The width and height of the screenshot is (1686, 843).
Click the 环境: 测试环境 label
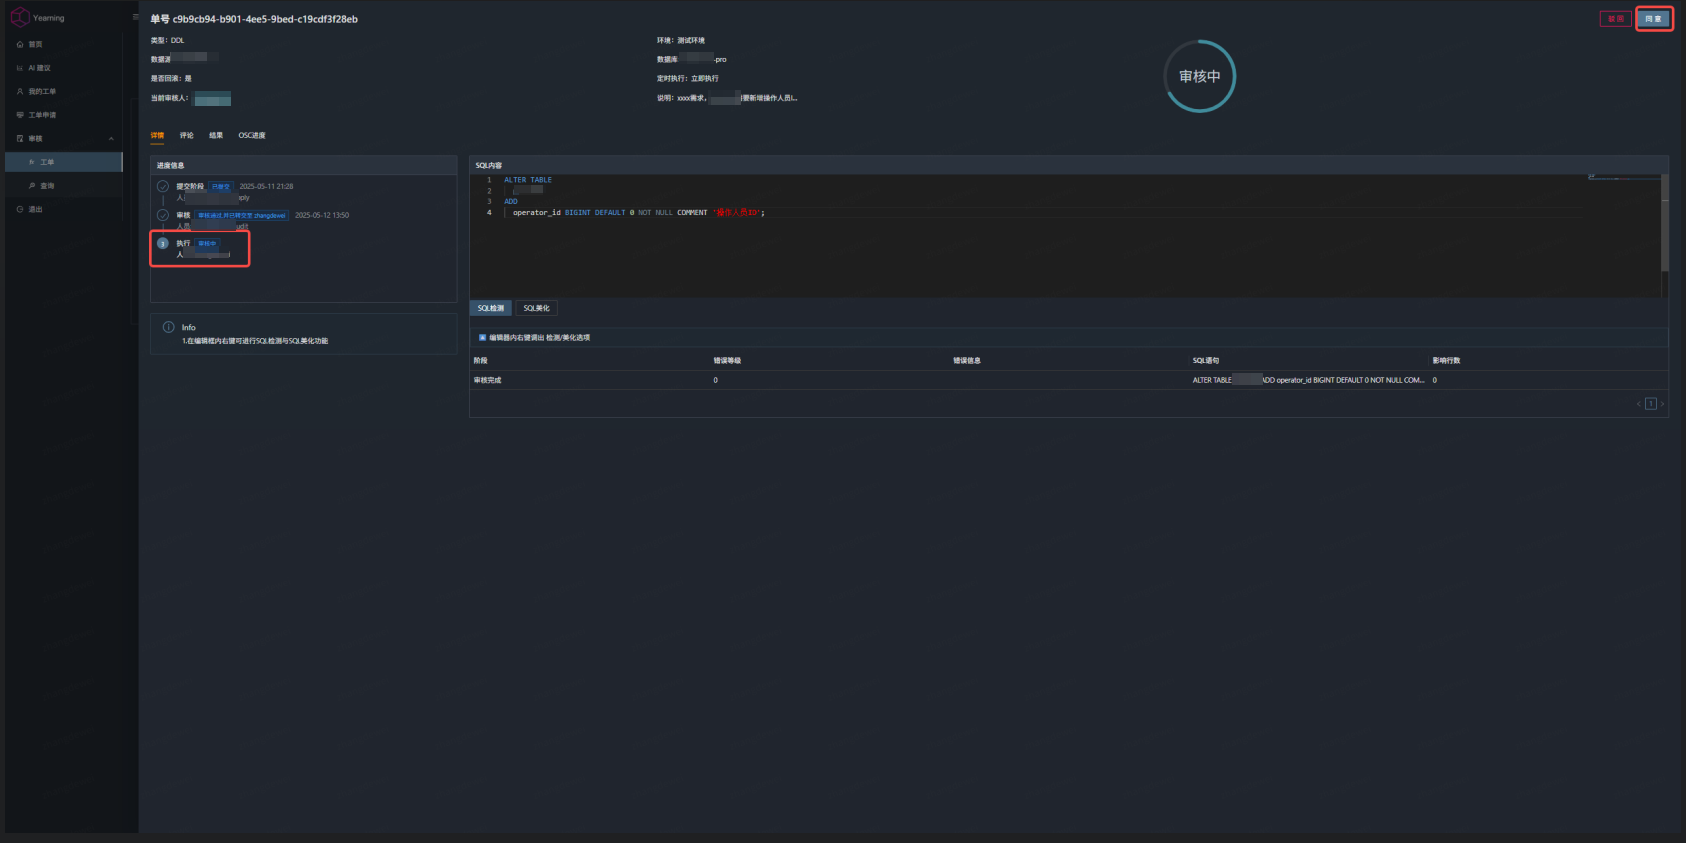pyautogui.click(x=681, y=40)
